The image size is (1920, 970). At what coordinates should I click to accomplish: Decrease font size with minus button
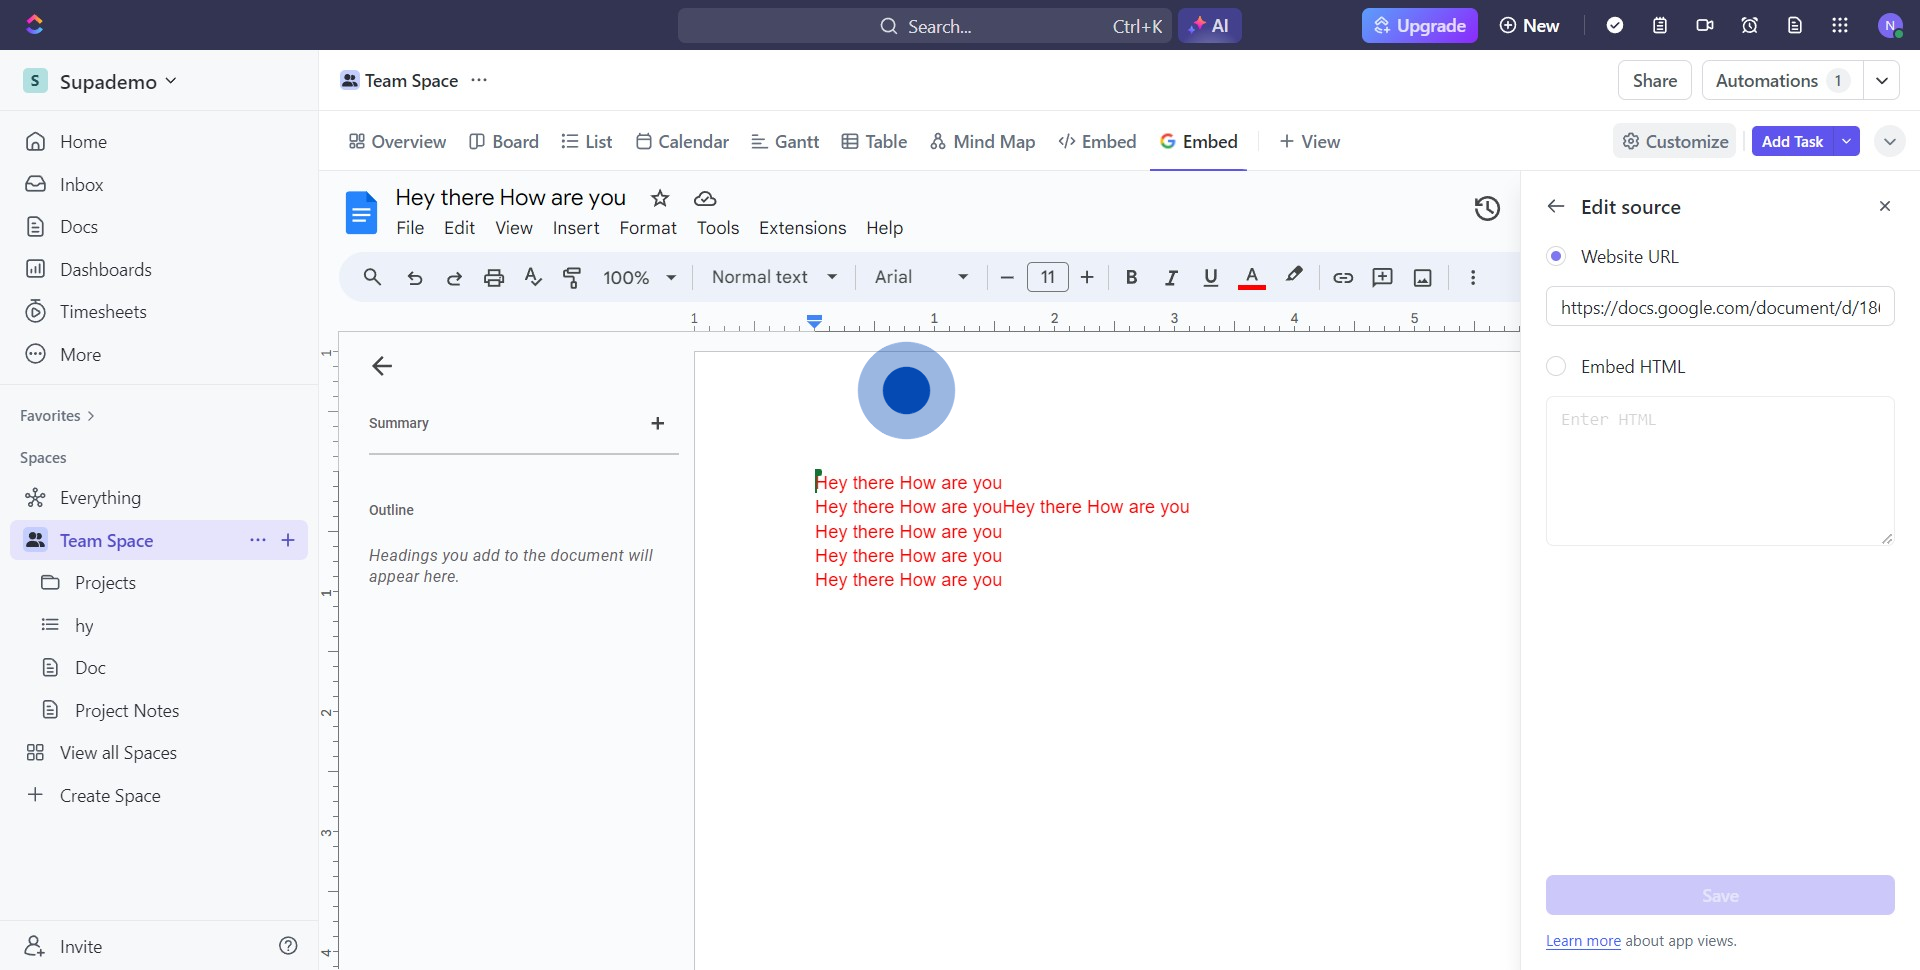pyautogui.click(x=1007, y=278)
